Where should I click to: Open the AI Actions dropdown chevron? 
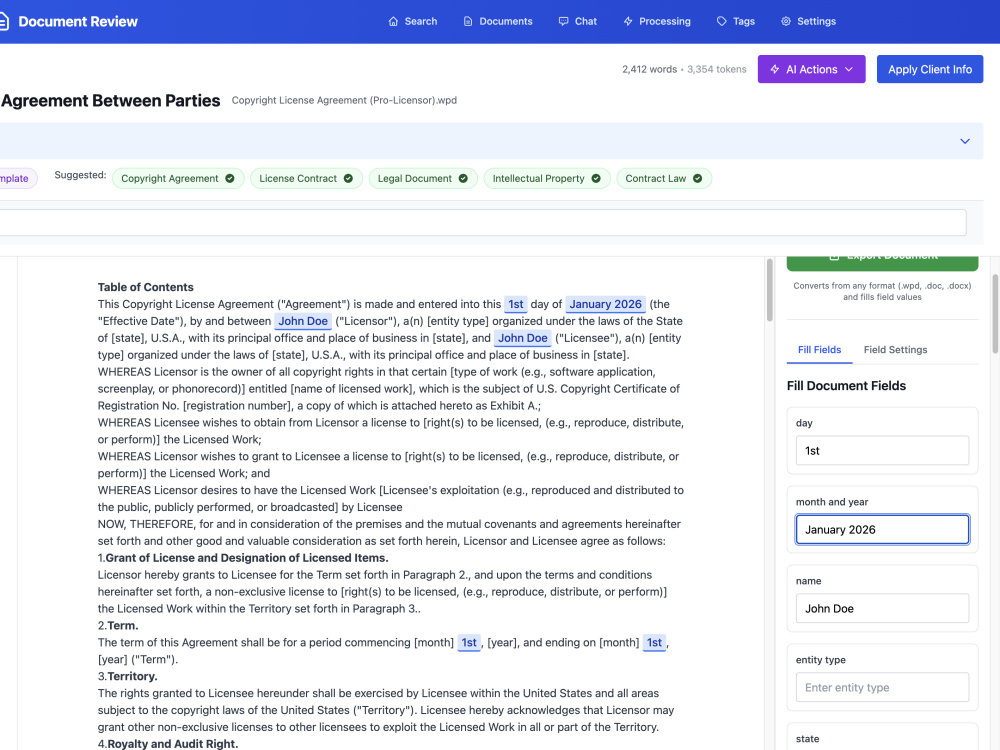pyautogui.click(x=849, y=70)
